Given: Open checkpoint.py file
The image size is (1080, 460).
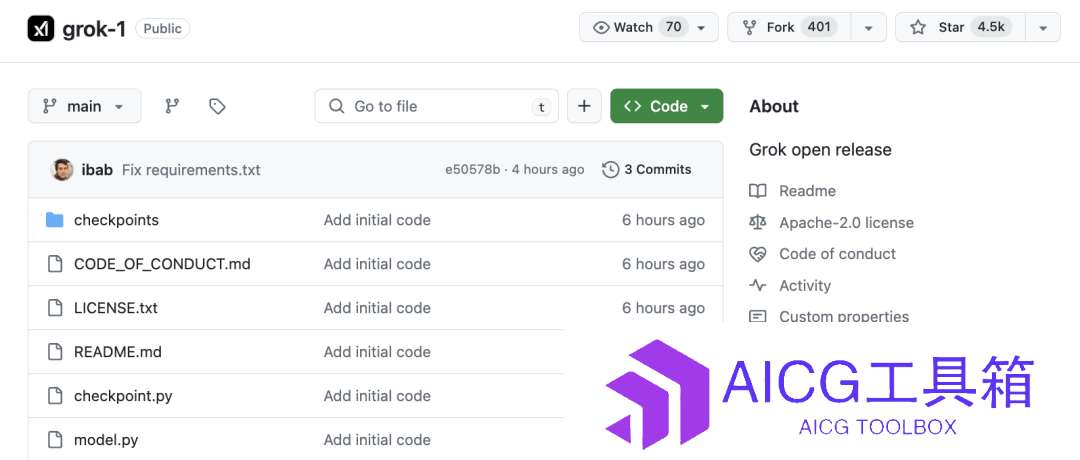Looking at the screenshot, I should (123, 396).
